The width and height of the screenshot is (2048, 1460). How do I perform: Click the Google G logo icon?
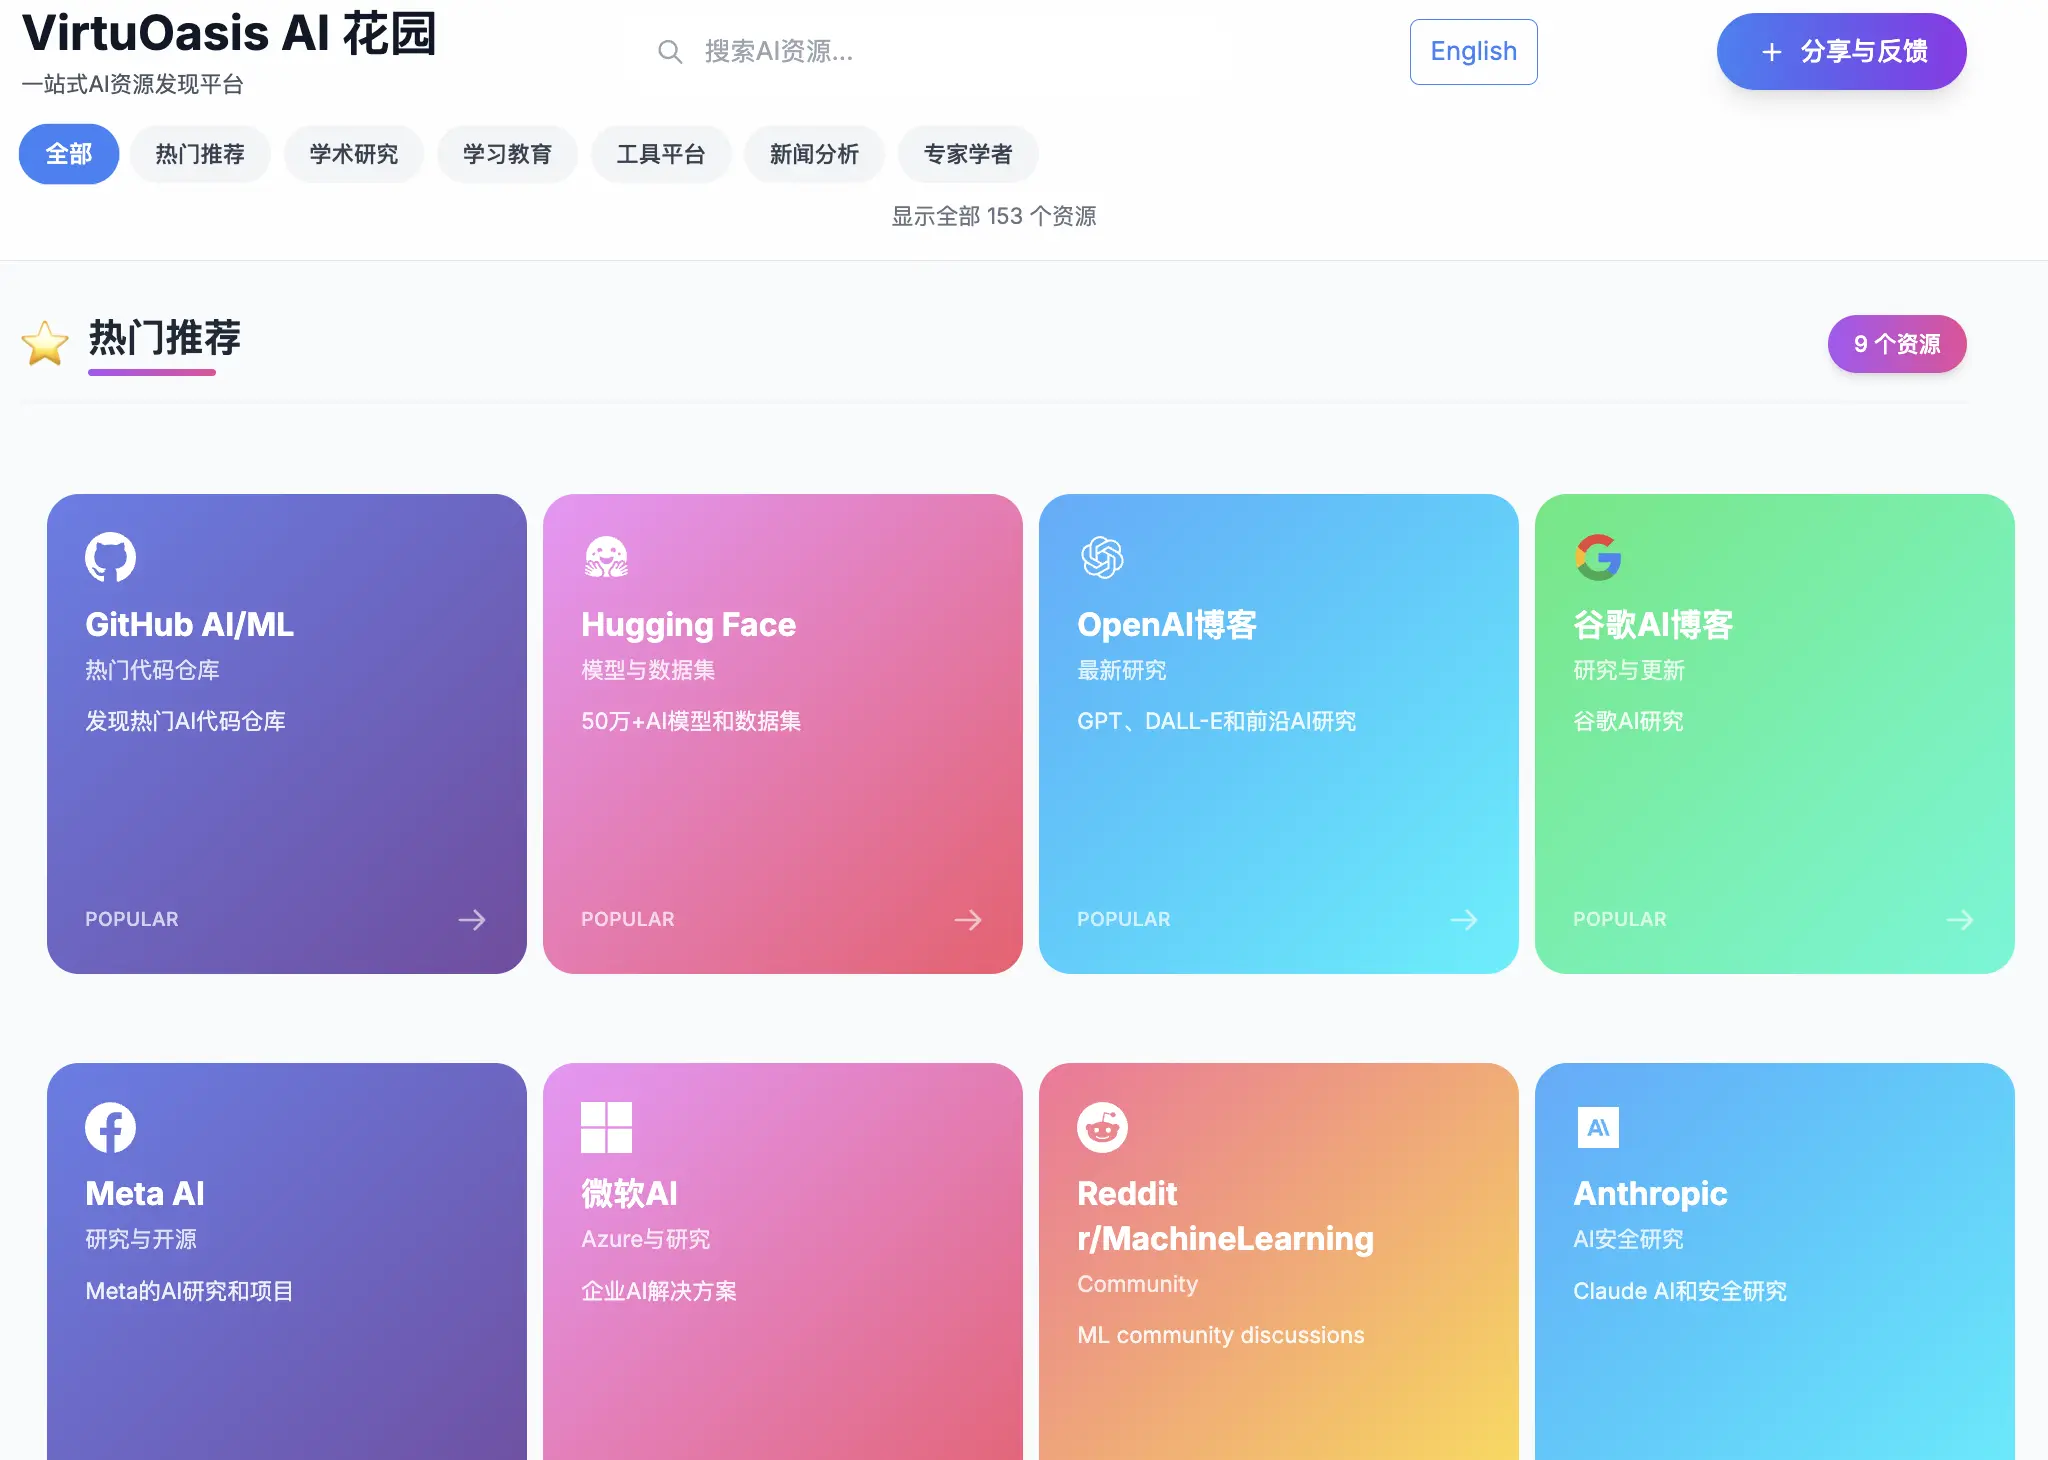(1598, 557)
